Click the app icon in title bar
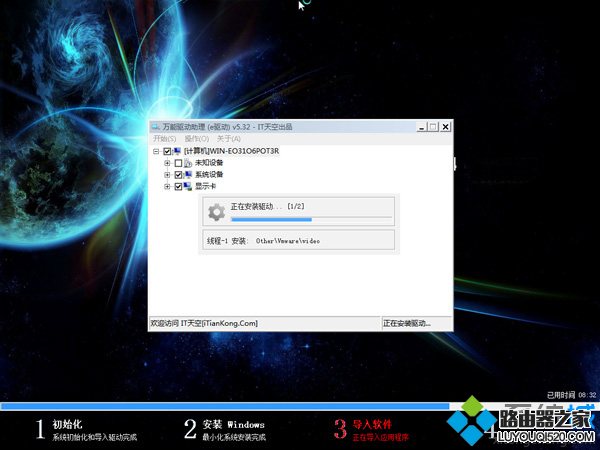Screen dimensions: 600x450 click(156, 127)
